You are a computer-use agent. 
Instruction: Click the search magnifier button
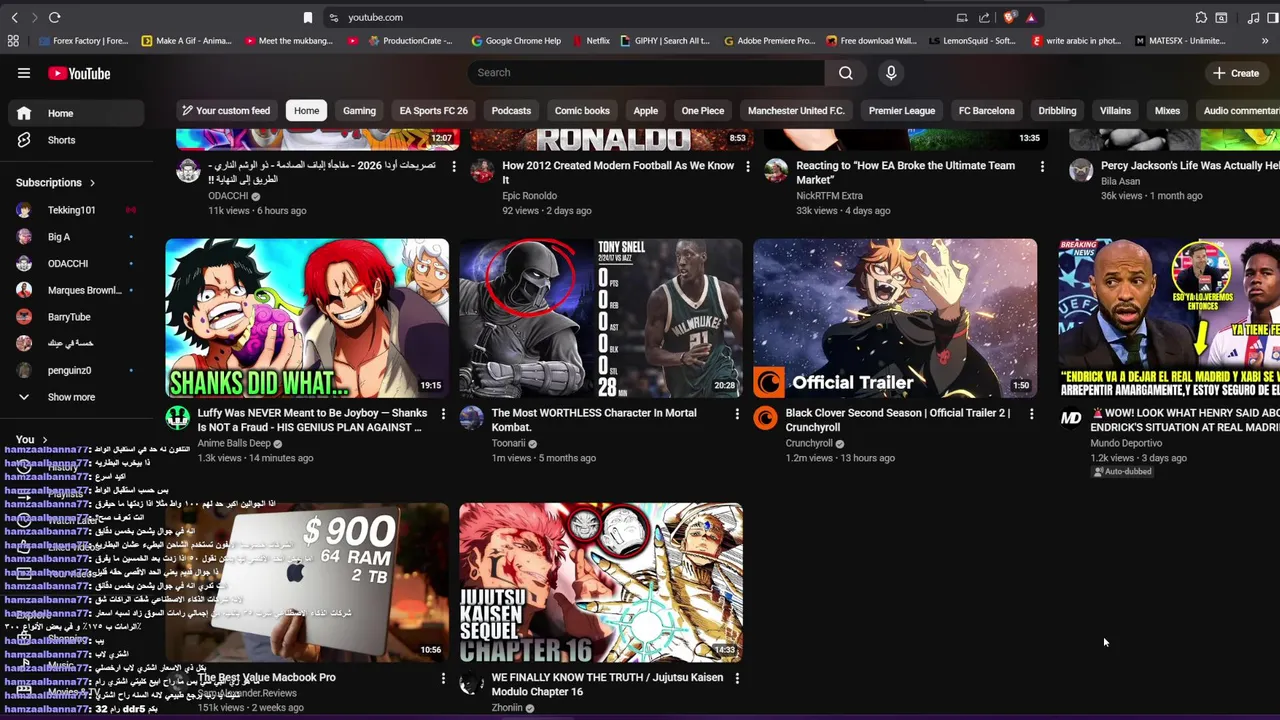(x=846, y=73)
